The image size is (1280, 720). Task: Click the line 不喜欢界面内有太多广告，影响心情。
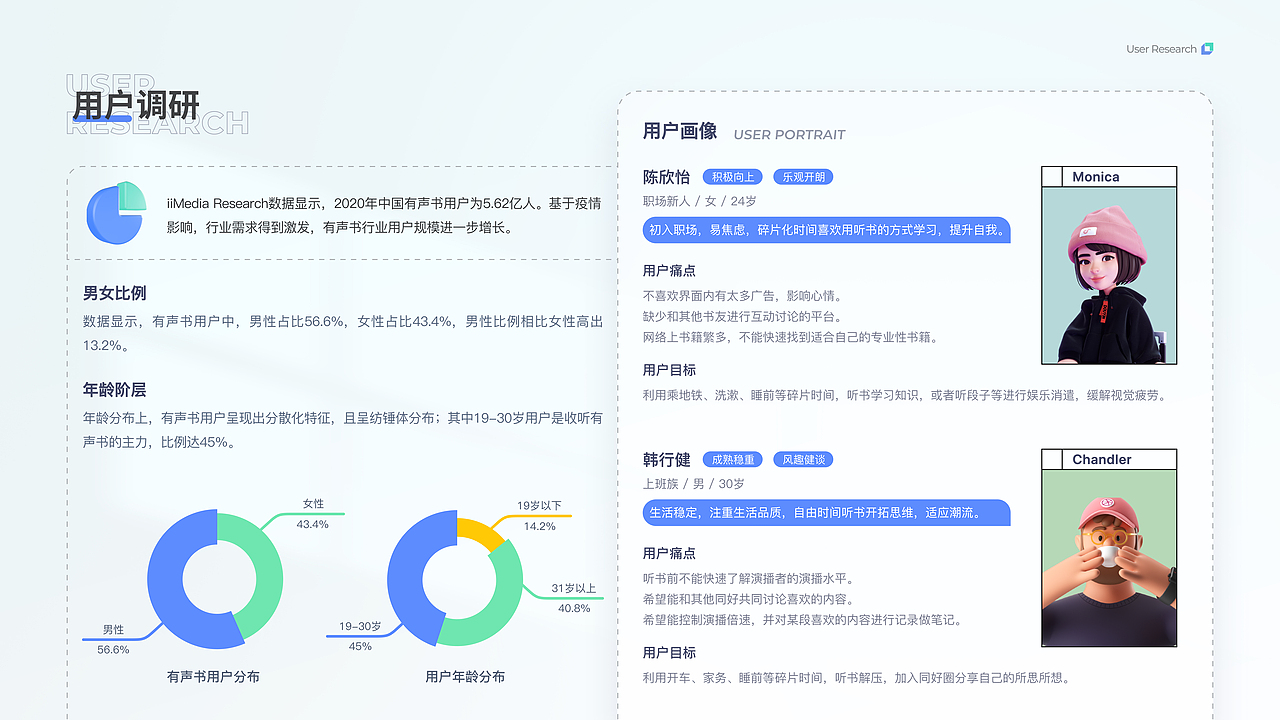(745, 296)
